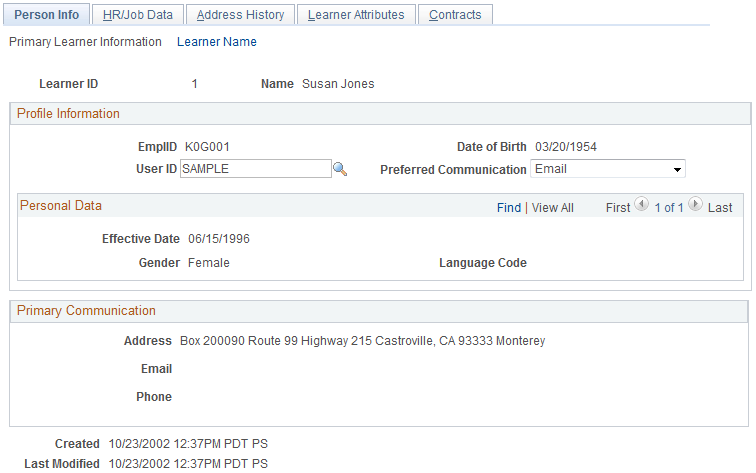Image resolution: width=756 pixels, height=473 pixels.
Task: Click the Language Code label
Action: [483, 263]
